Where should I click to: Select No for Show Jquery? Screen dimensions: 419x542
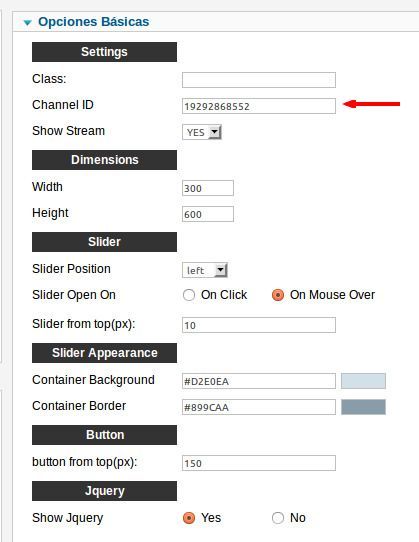point(278,518)
